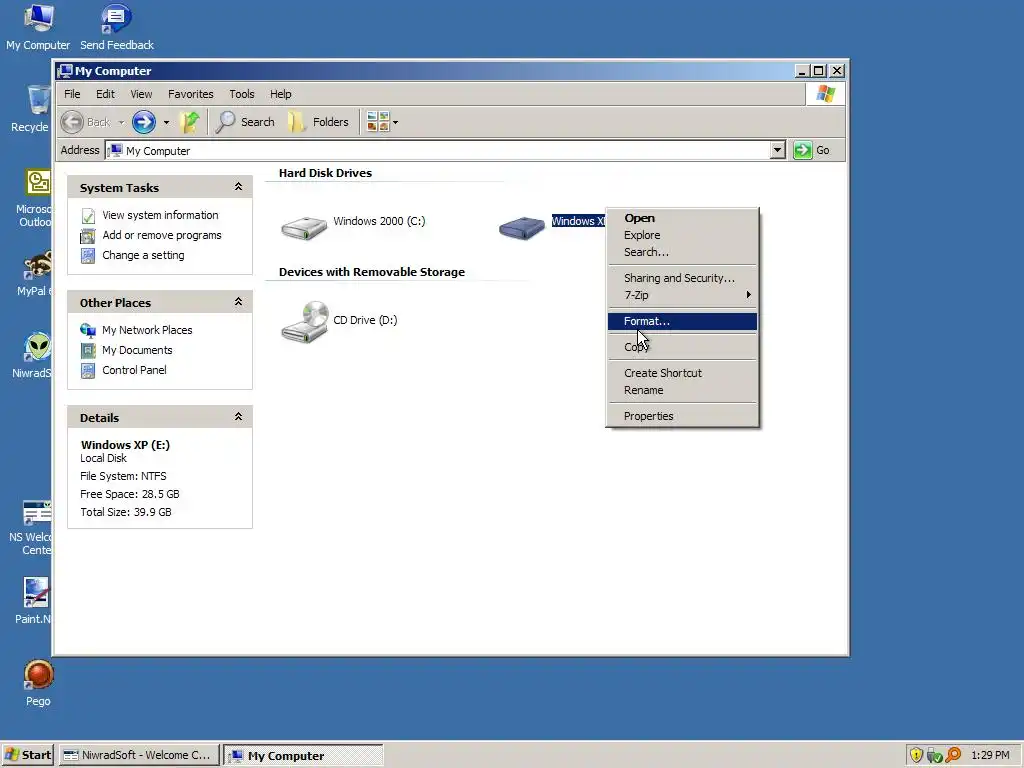The image size is (1024, 768).
Task: Choose Sharing and Security... menu entry
Action: 682,278
